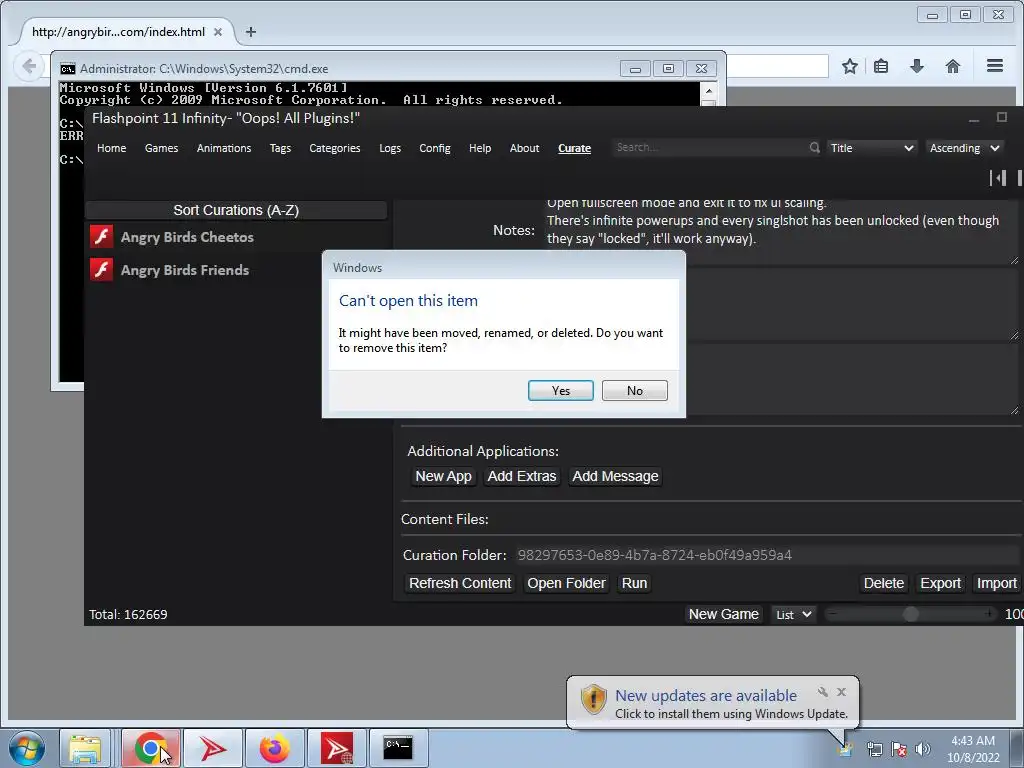Open the Tags tab in Flashpoint
The width and height of the screenshot is (1024, 768).
click(280, 148)
